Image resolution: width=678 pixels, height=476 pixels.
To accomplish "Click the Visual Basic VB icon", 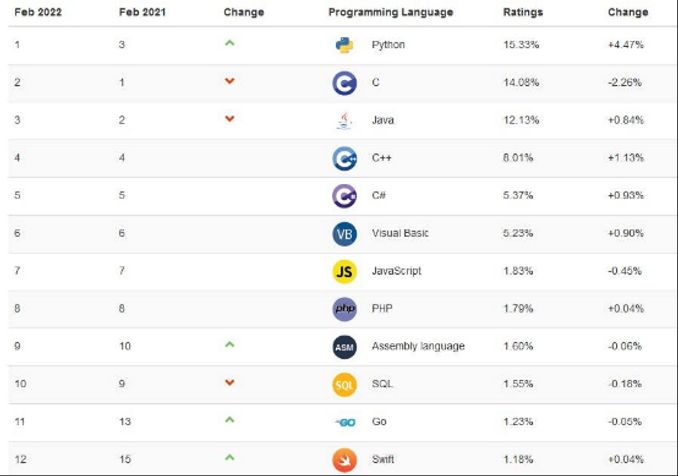I will (x=344, y=234).
